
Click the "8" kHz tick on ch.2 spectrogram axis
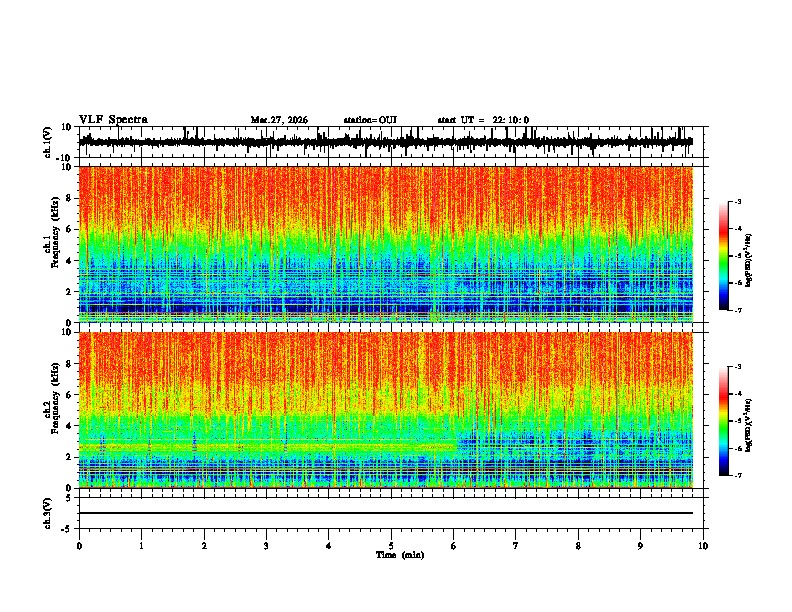click(69, 364)
